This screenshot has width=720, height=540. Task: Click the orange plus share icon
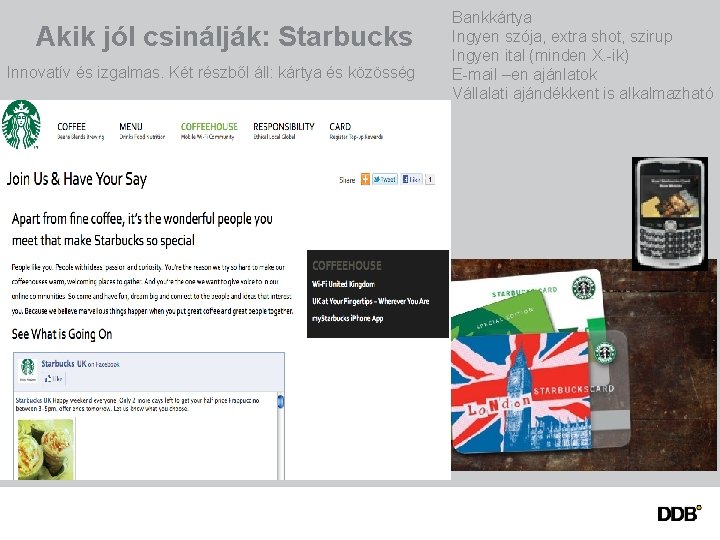365,180
